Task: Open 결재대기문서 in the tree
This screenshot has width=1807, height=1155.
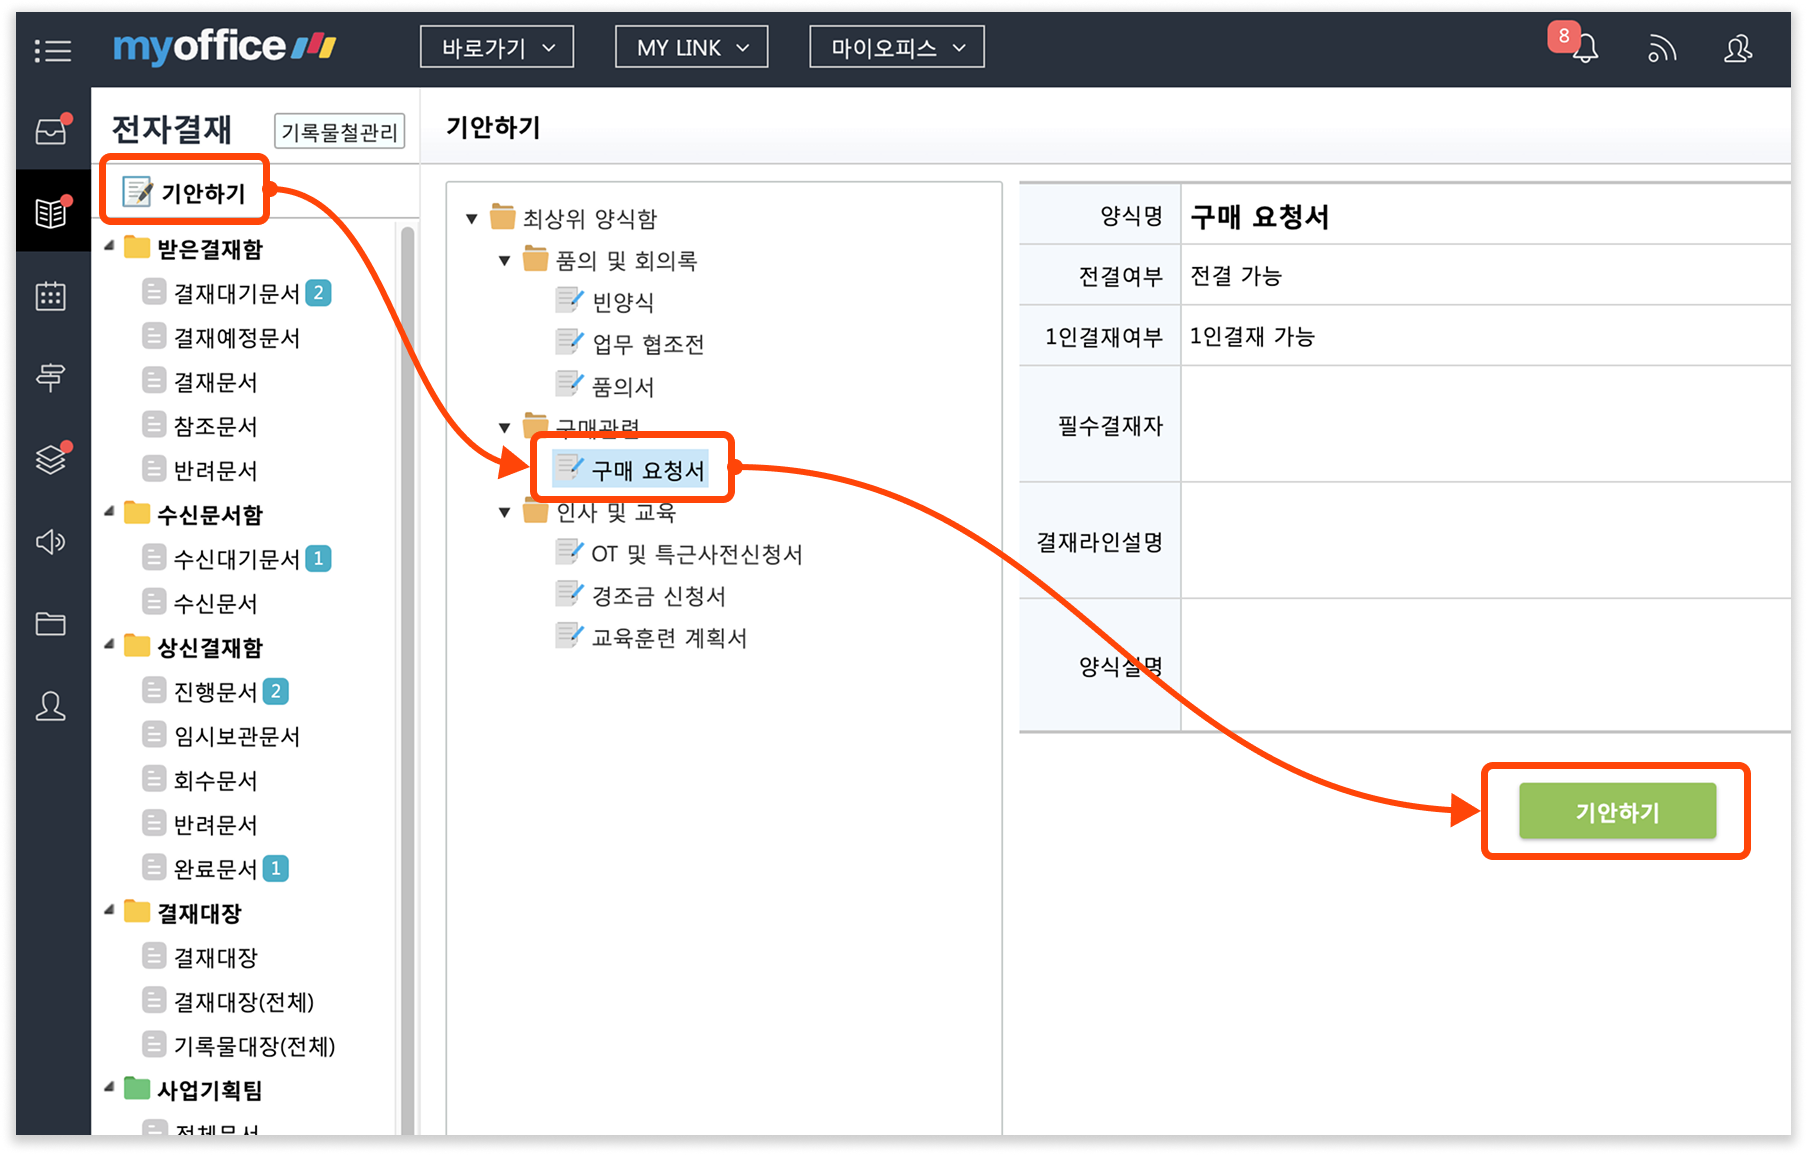Action: coord(237,293)
